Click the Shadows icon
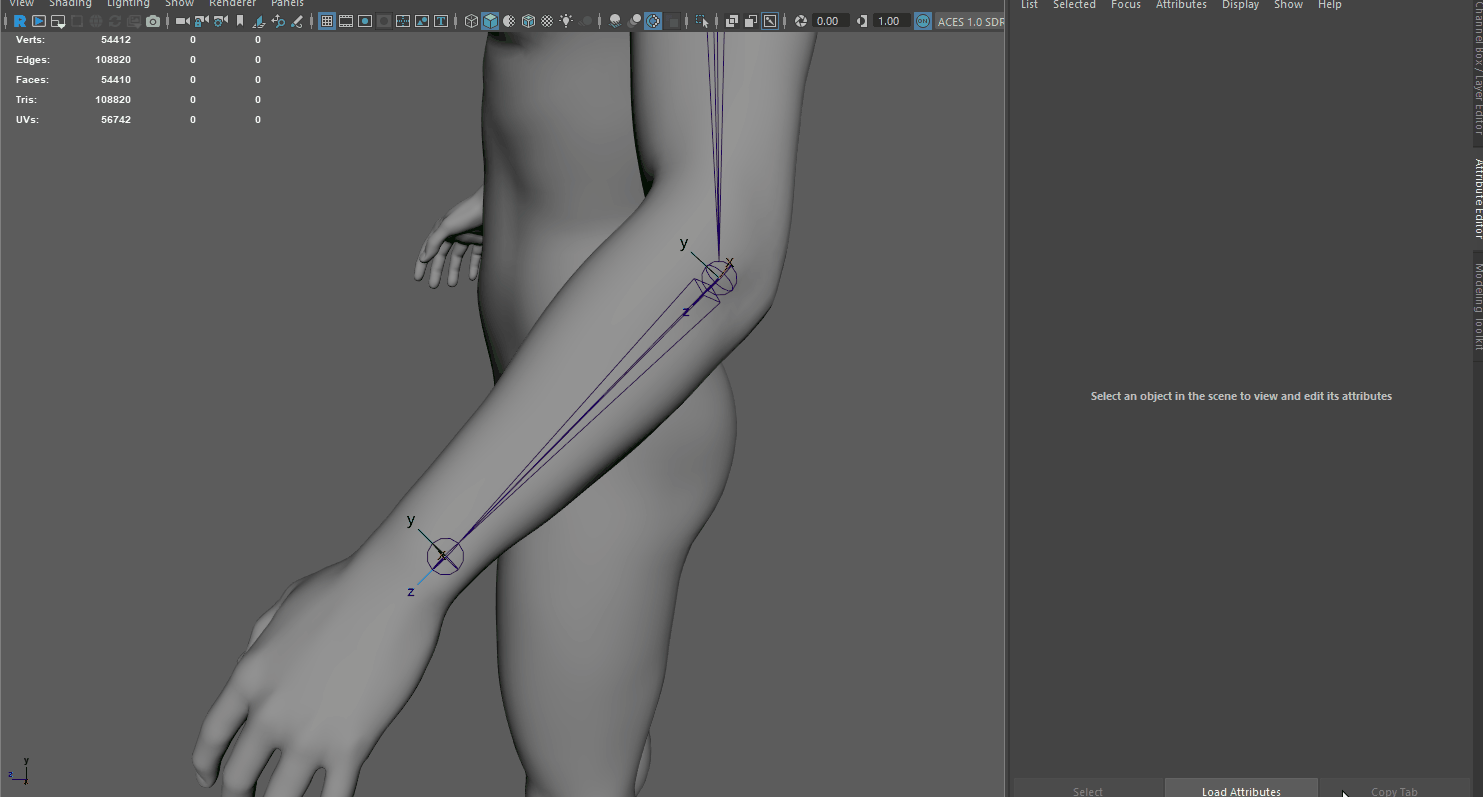Image resolution: width=1483 pixels, height=797 pixels. click(585, 21)
